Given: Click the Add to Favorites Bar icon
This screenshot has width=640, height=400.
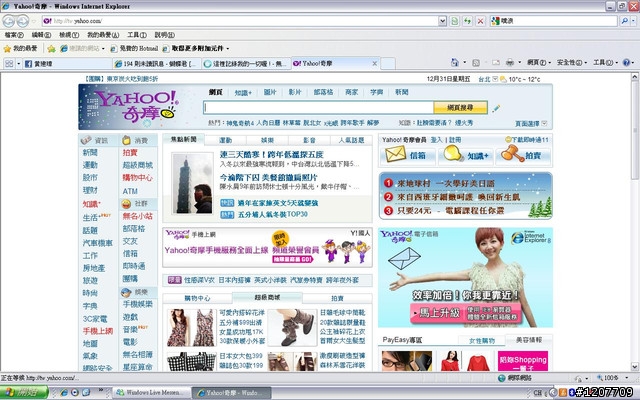Looking at the screenshot, I should (x=51, y=49).
